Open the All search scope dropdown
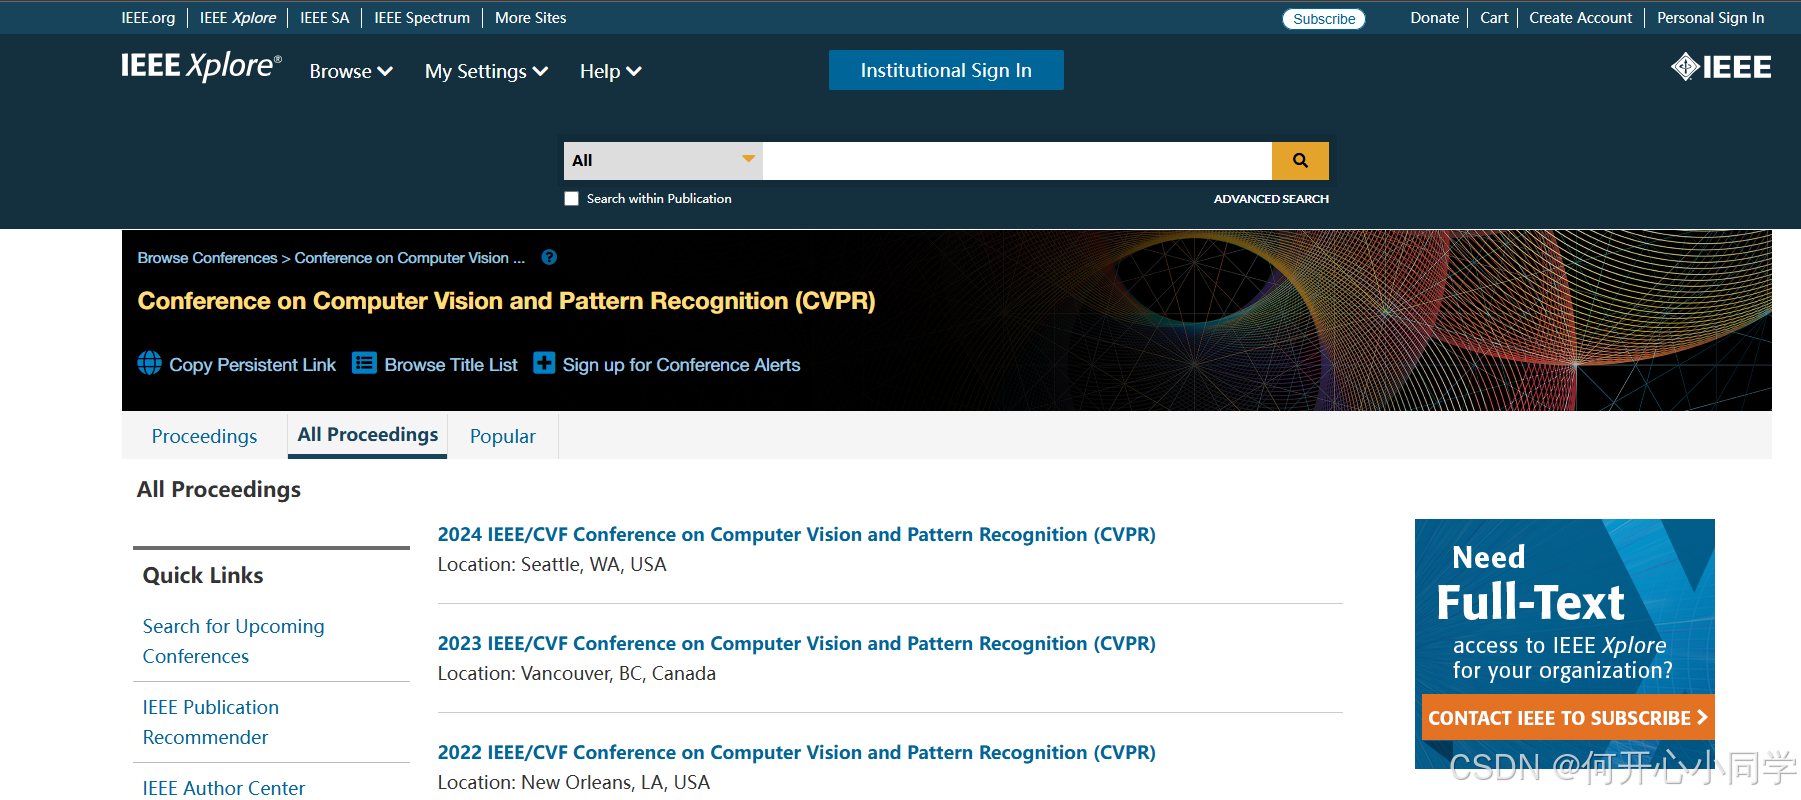The height and width of the screenshot is (800, 1801). pos(663,160)
